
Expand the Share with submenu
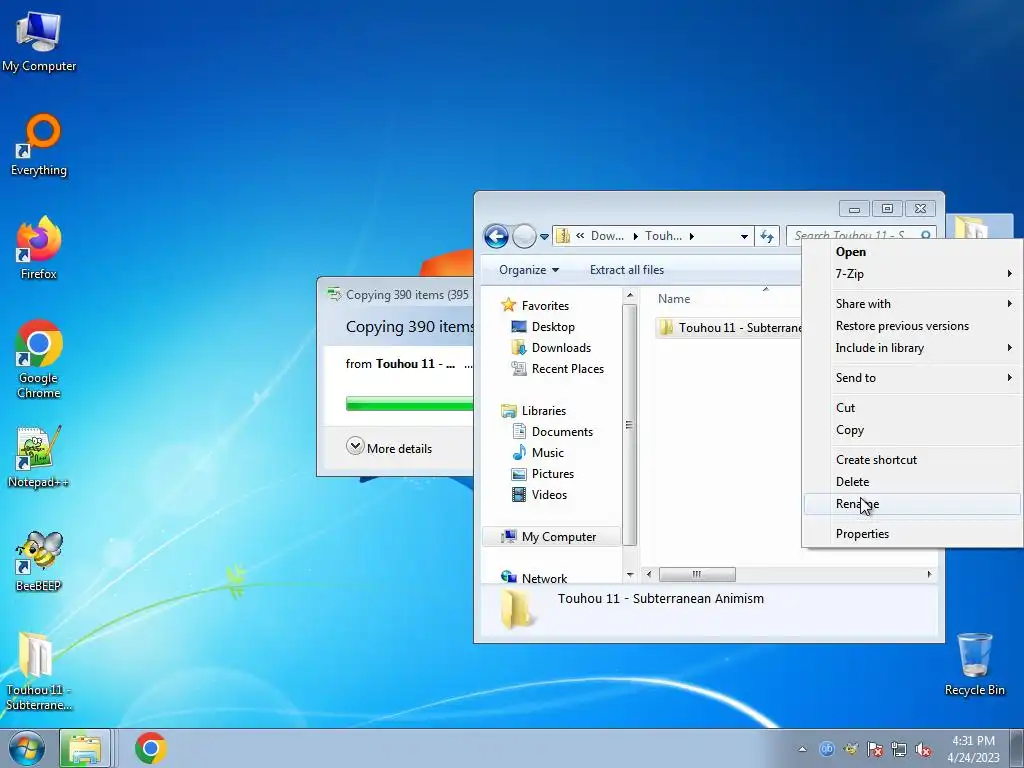(x=913, y=304)
